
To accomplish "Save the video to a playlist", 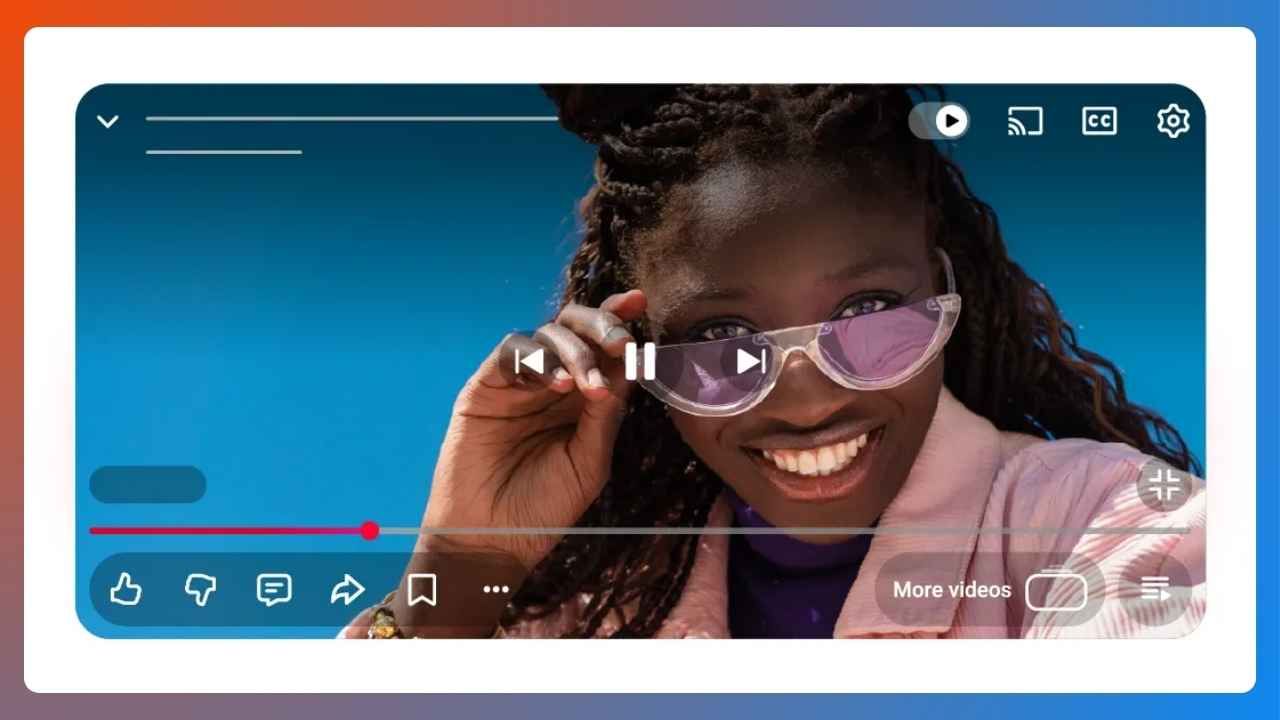I will point(422,590).
